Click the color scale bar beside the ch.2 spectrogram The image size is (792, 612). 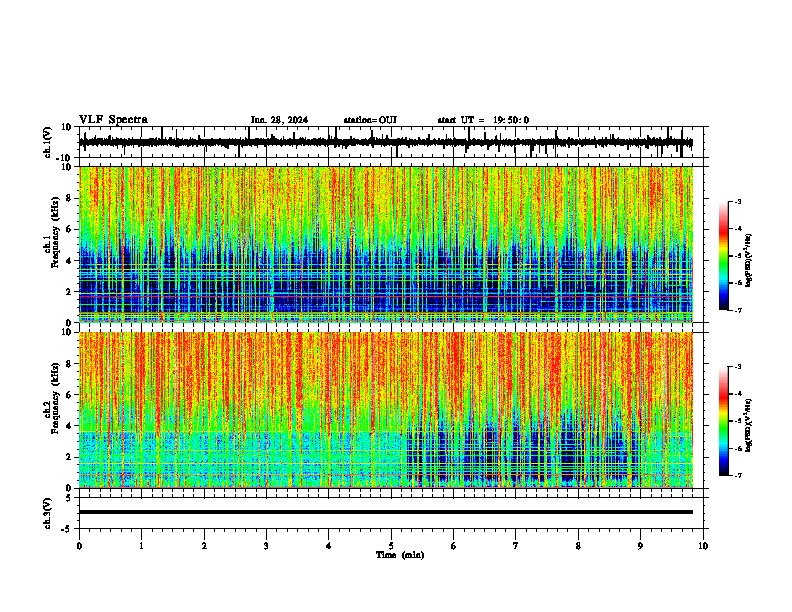click(x=724, y=421)
